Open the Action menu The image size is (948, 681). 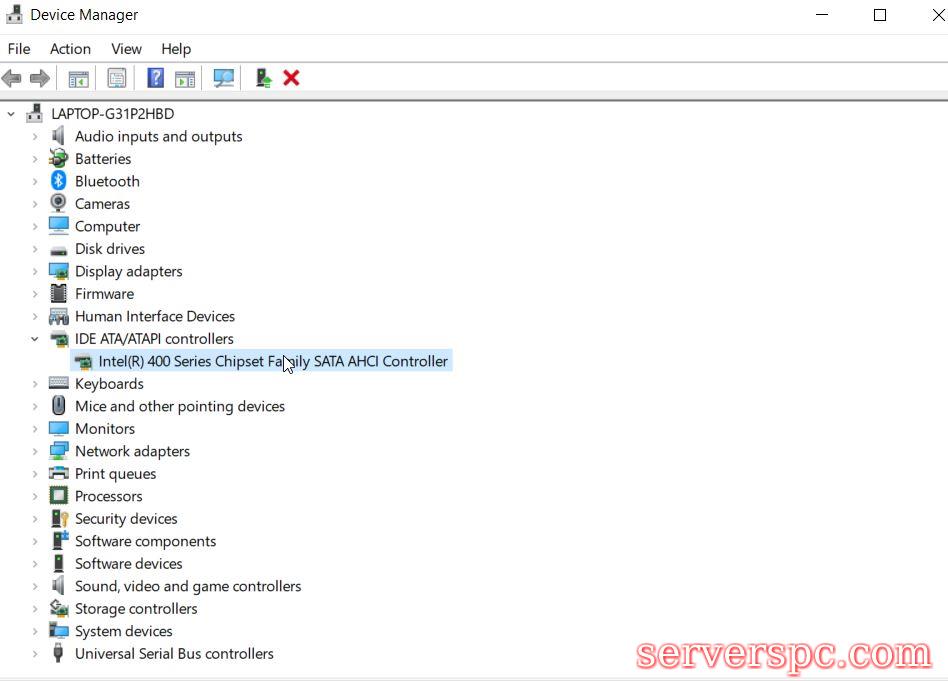tap(70, 49)
